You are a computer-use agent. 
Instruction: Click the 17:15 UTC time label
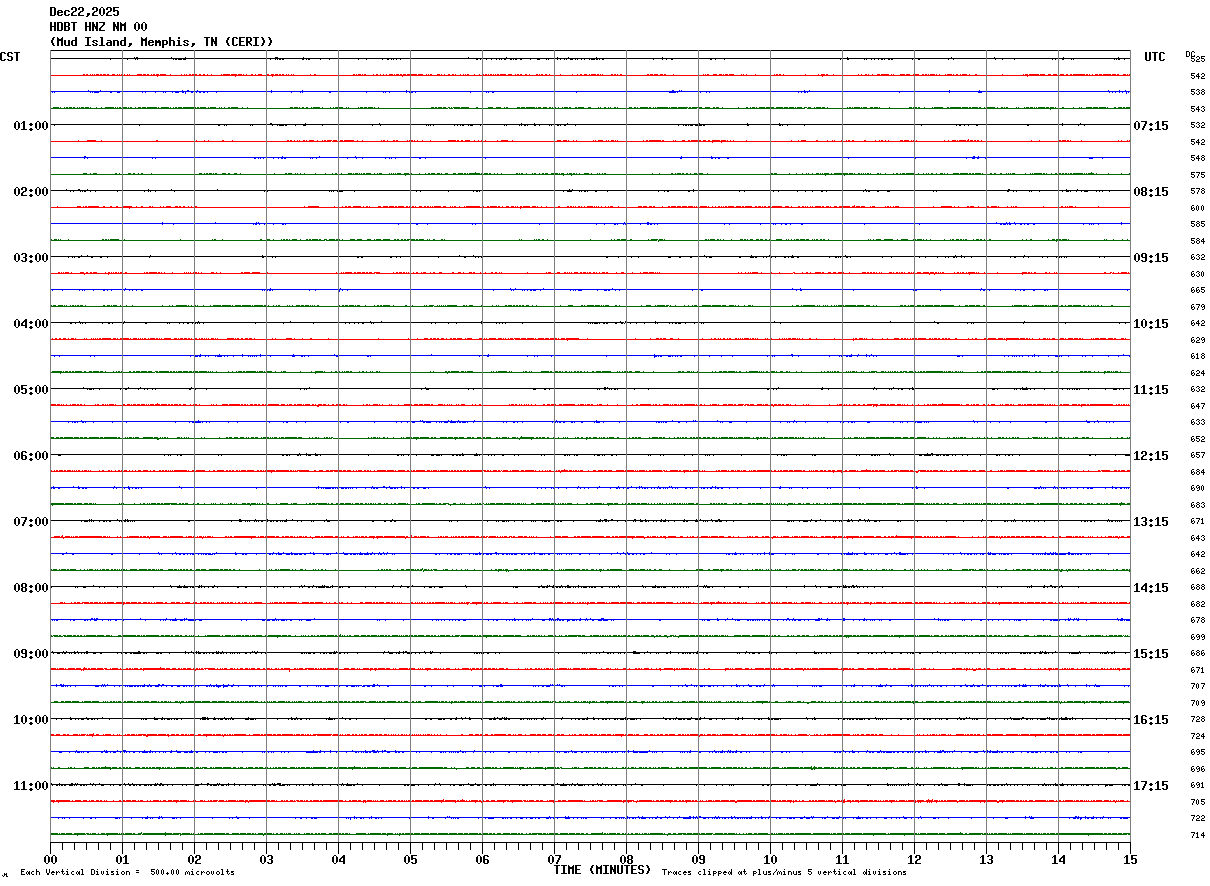(x=1151, y=786)
